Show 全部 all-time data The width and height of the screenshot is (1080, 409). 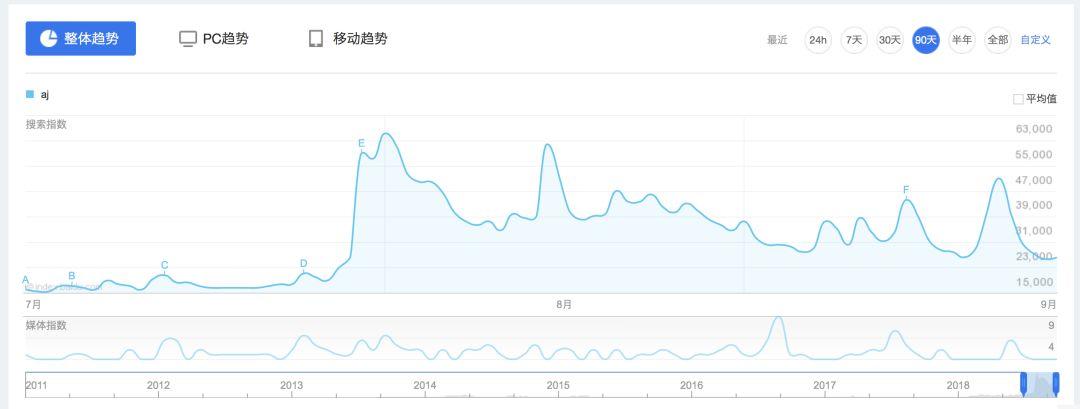(x=997, y=40)
